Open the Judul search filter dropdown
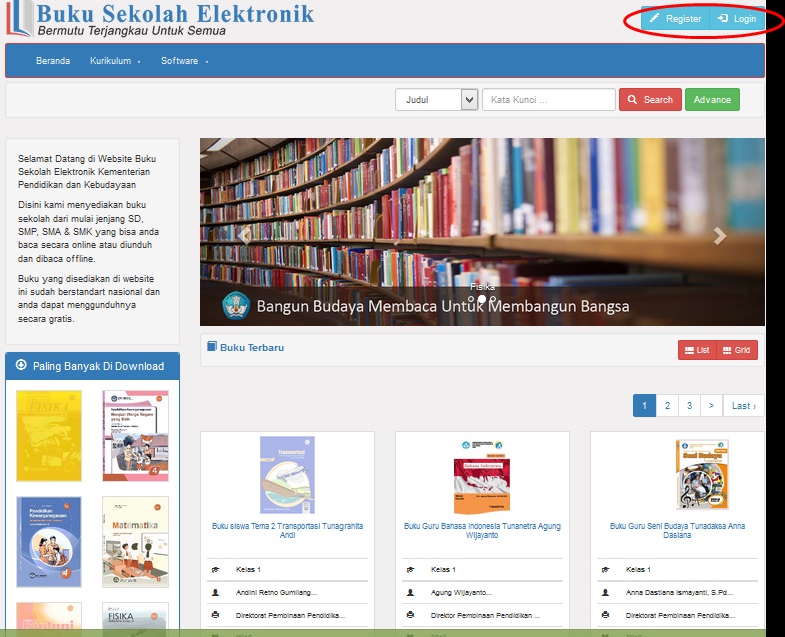785x637 pixels. tap(437, 100)
